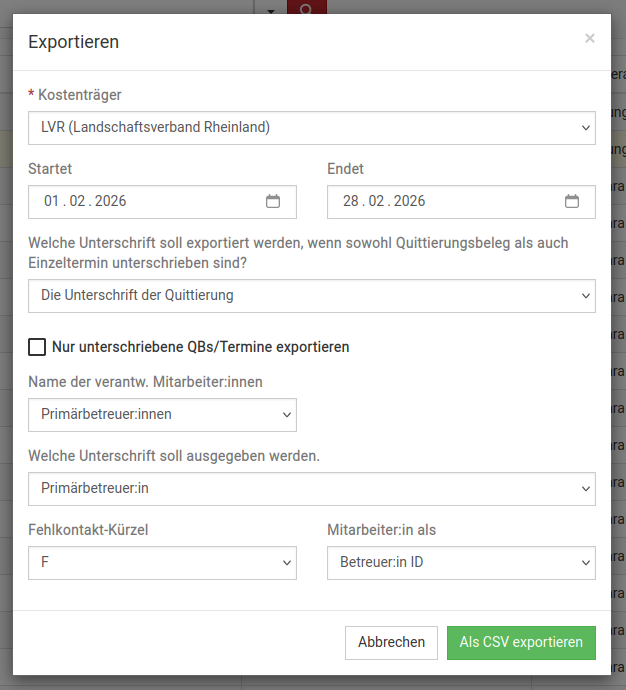
Task: Select the month field in Endet date
Action: click(x=376, y=202)
